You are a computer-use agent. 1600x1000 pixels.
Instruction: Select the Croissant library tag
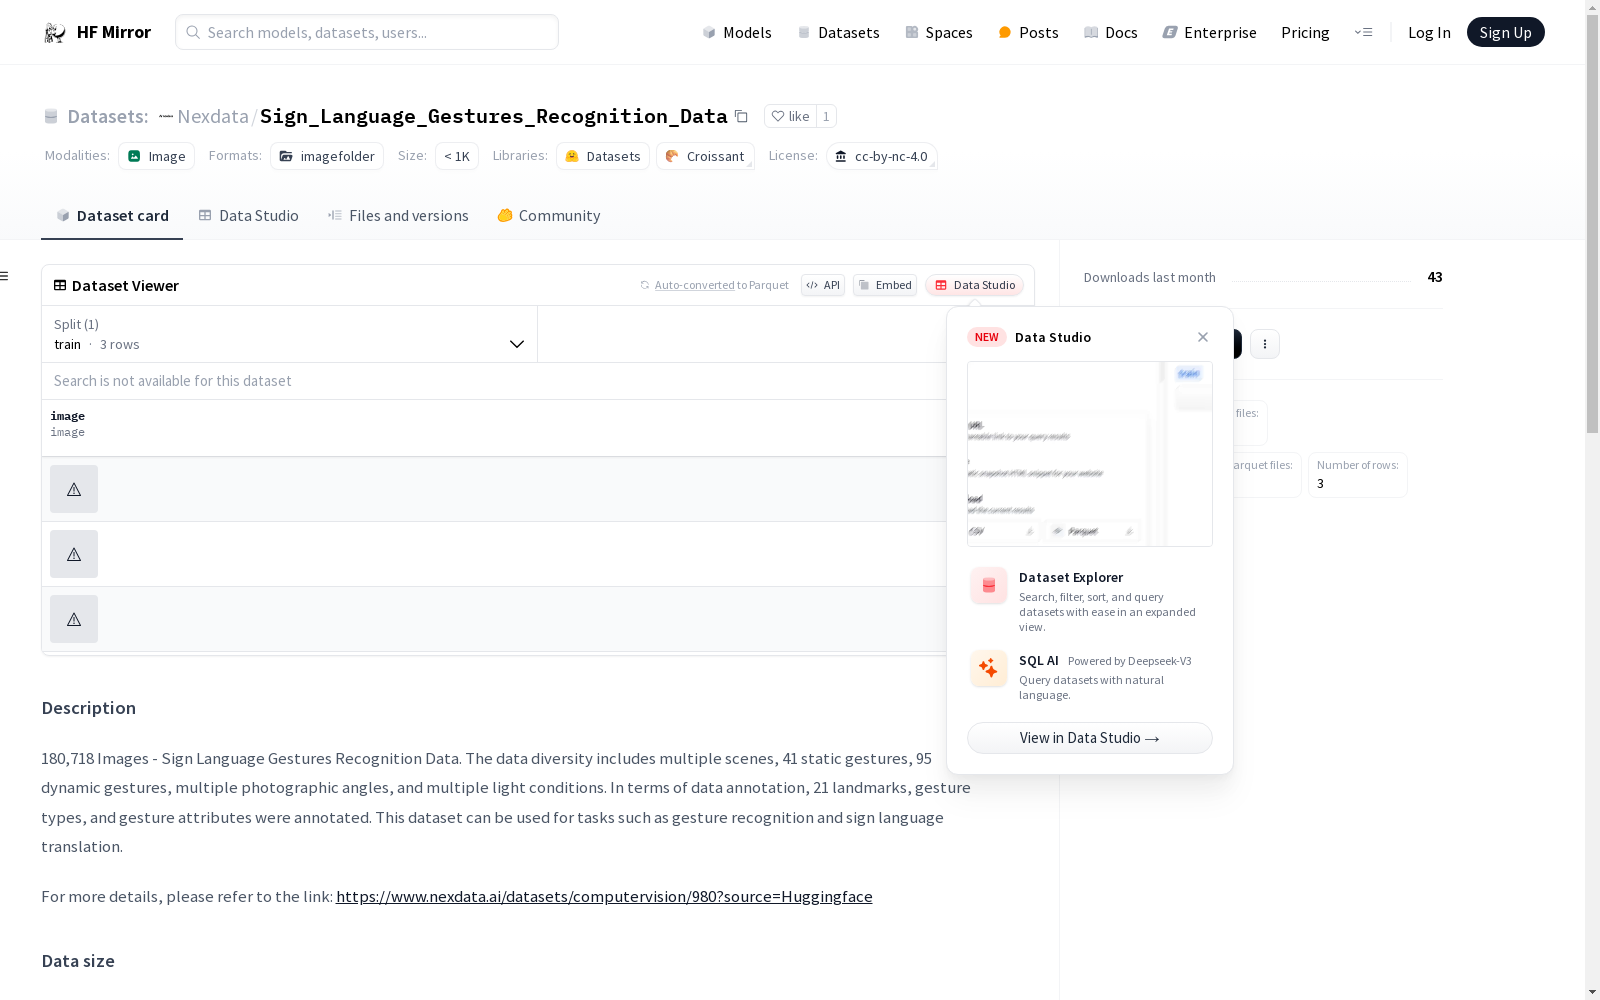tap(705, 156)
